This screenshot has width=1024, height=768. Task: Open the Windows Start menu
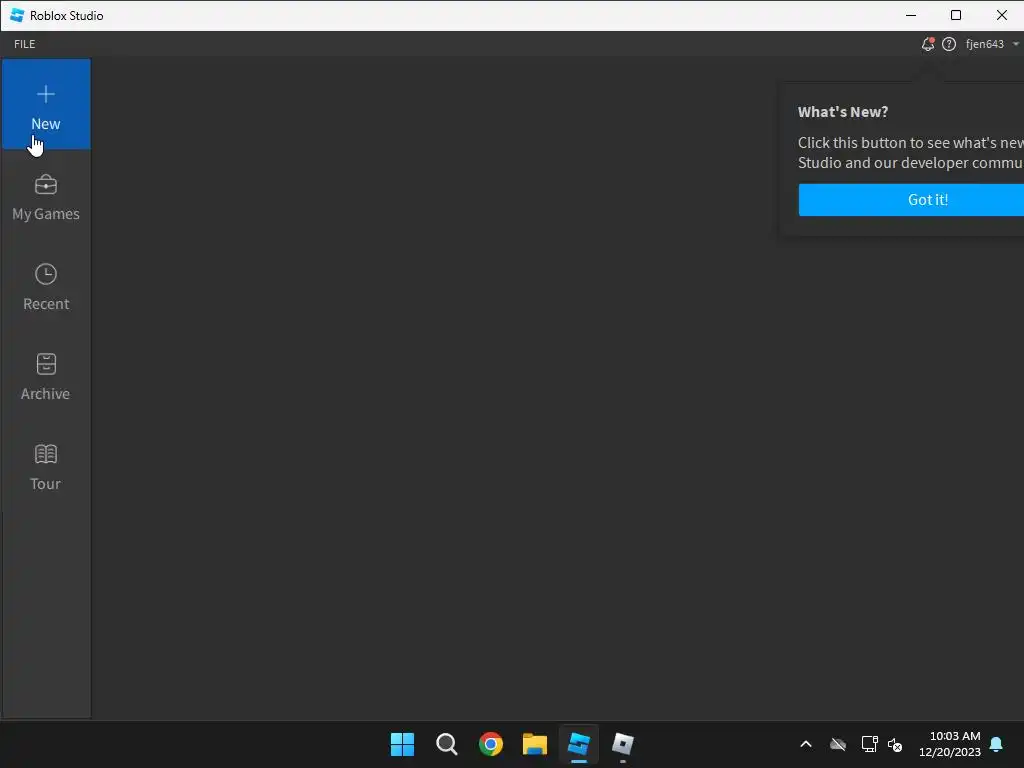tap(402, 744)
